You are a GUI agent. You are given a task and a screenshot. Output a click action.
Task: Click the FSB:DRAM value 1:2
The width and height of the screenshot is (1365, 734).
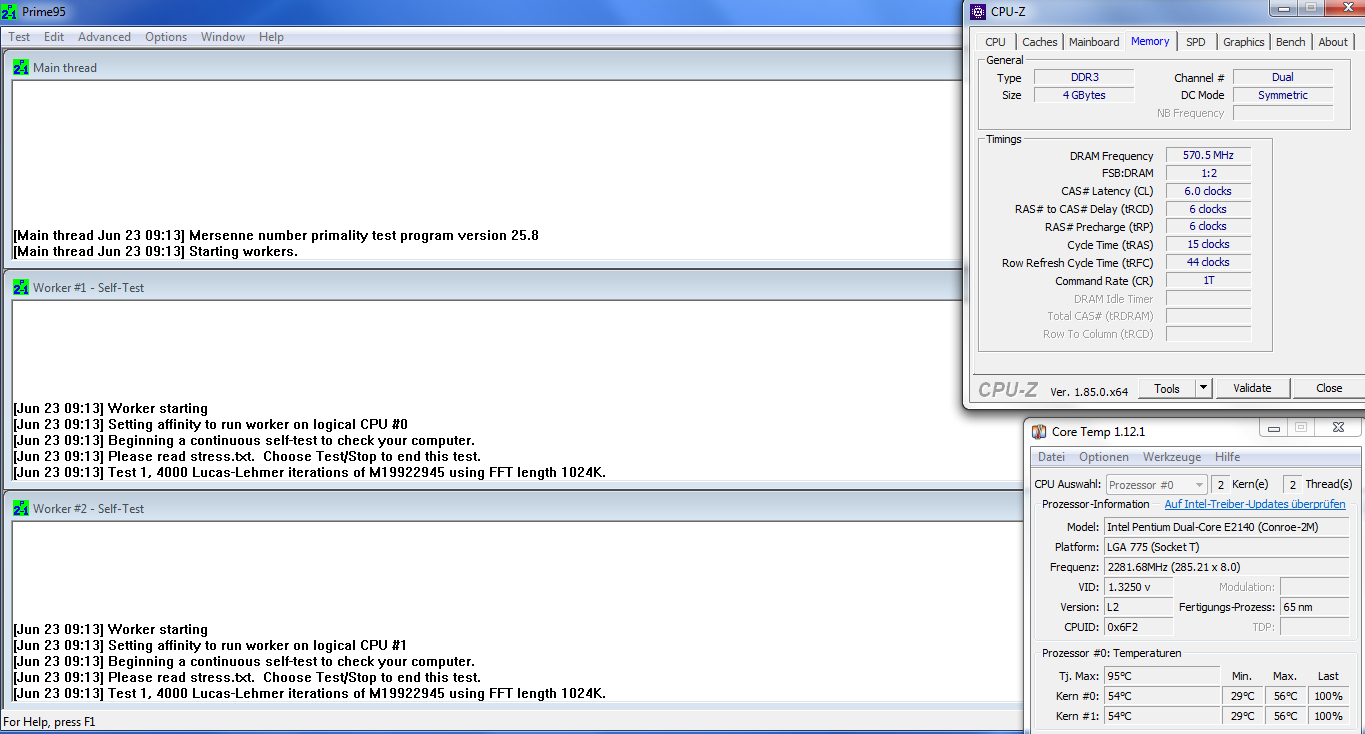pos(1208,173)
